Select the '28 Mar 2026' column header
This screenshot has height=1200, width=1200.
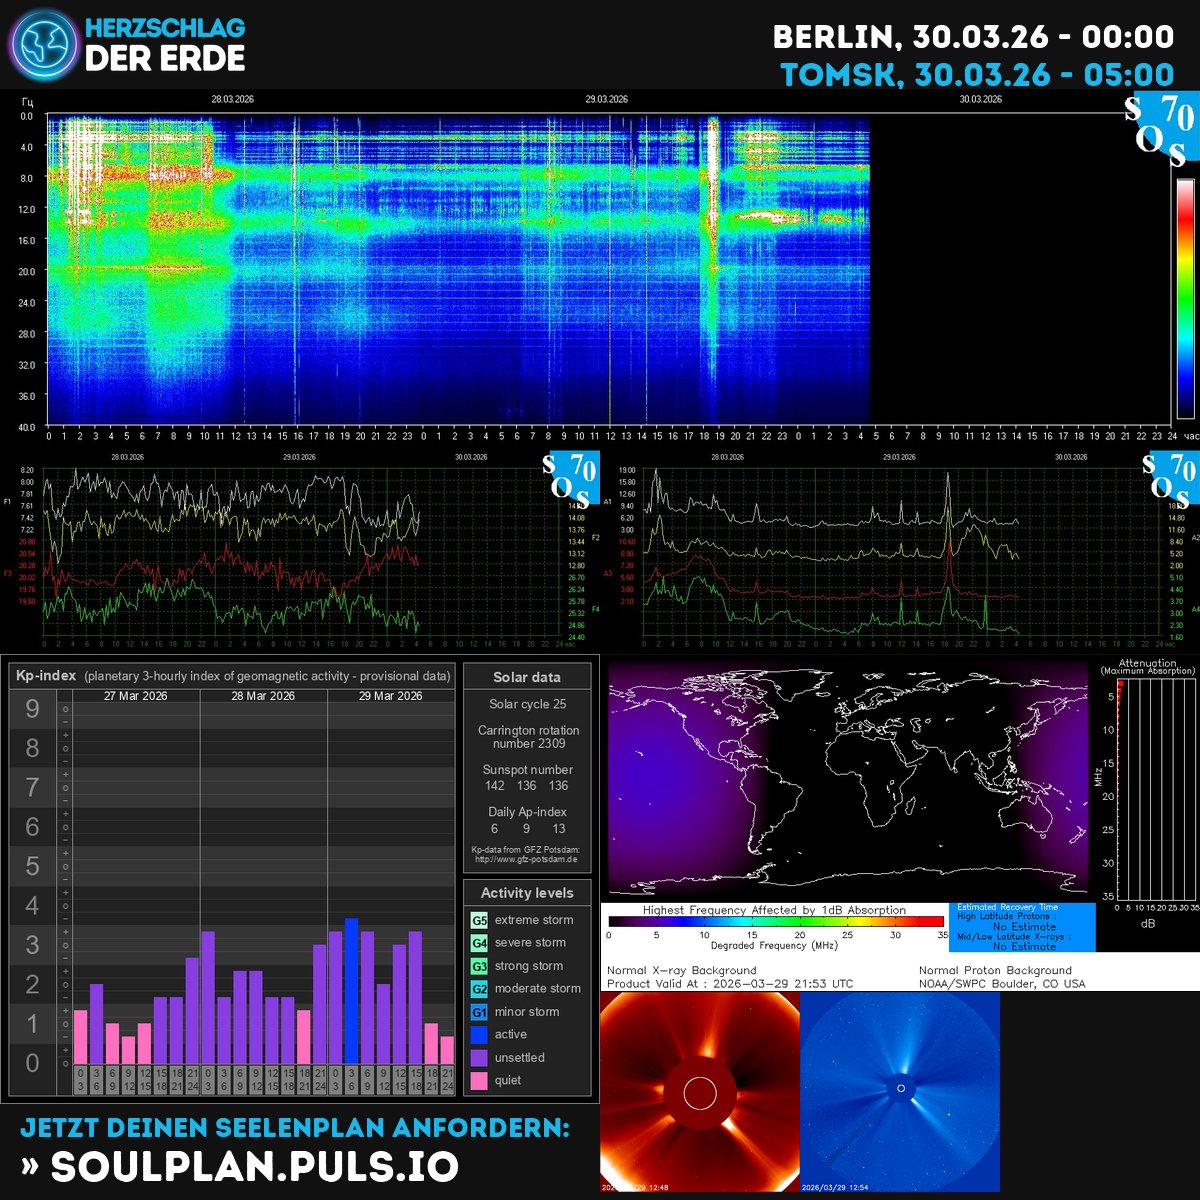click(x=263, y=696)
